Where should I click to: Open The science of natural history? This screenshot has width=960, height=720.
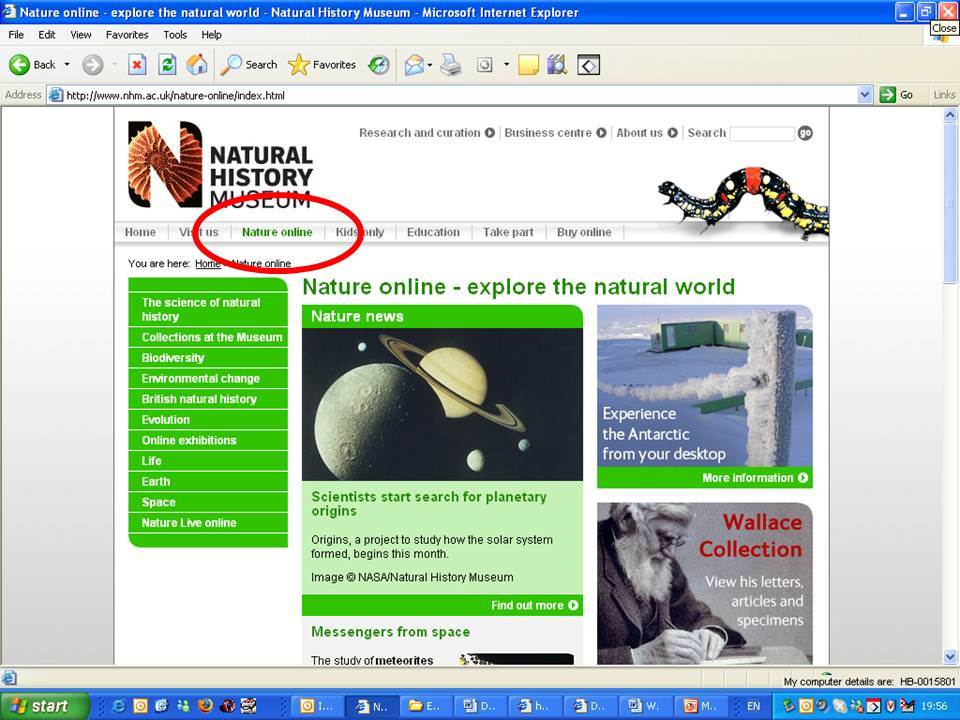pyautogui.click(x=208, y=309)
